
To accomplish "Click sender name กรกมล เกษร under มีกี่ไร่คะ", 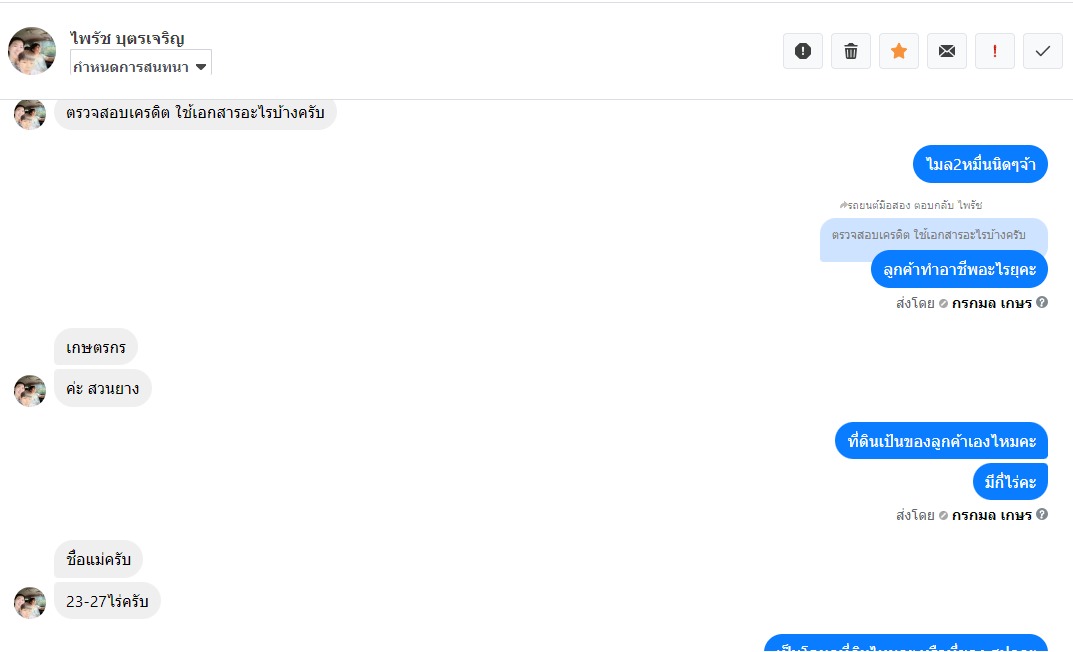I will (x=992, y=515).
